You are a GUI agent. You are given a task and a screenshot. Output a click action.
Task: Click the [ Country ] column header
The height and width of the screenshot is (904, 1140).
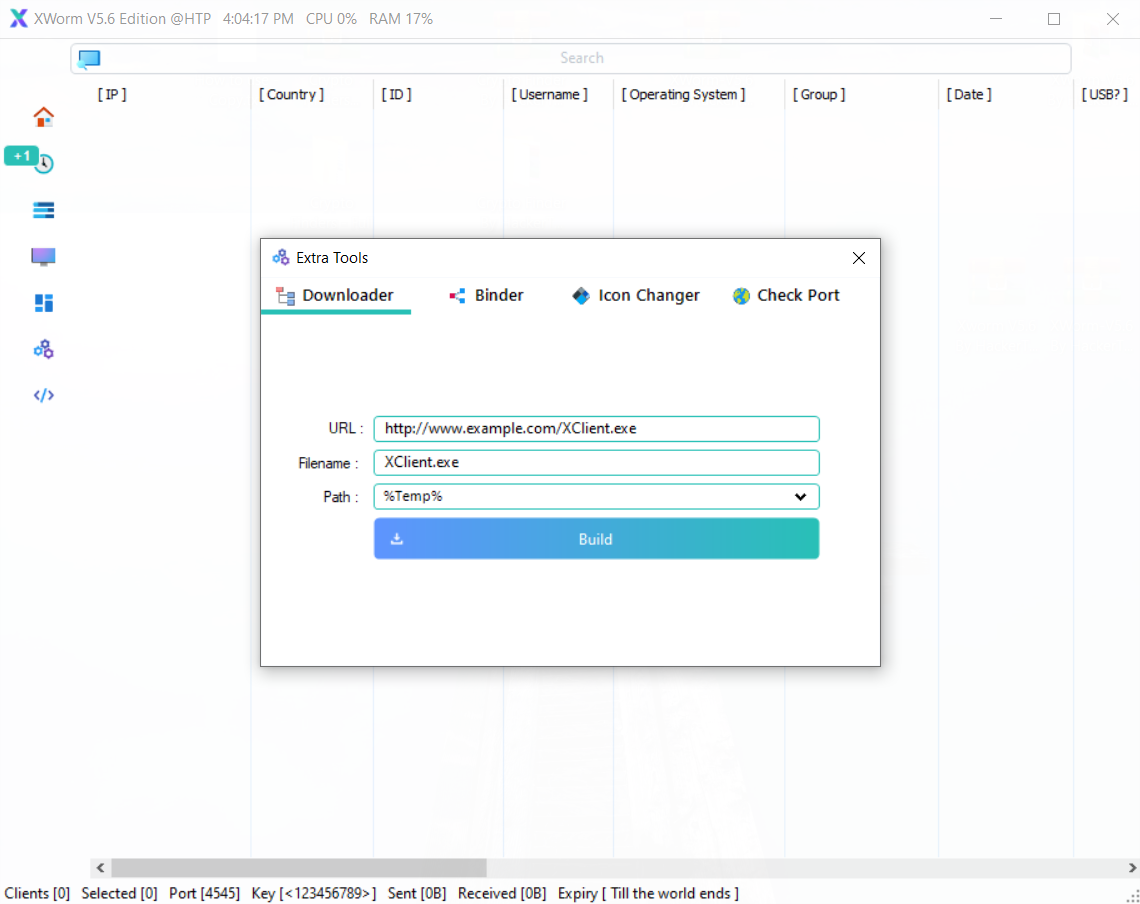click(292, 95)
